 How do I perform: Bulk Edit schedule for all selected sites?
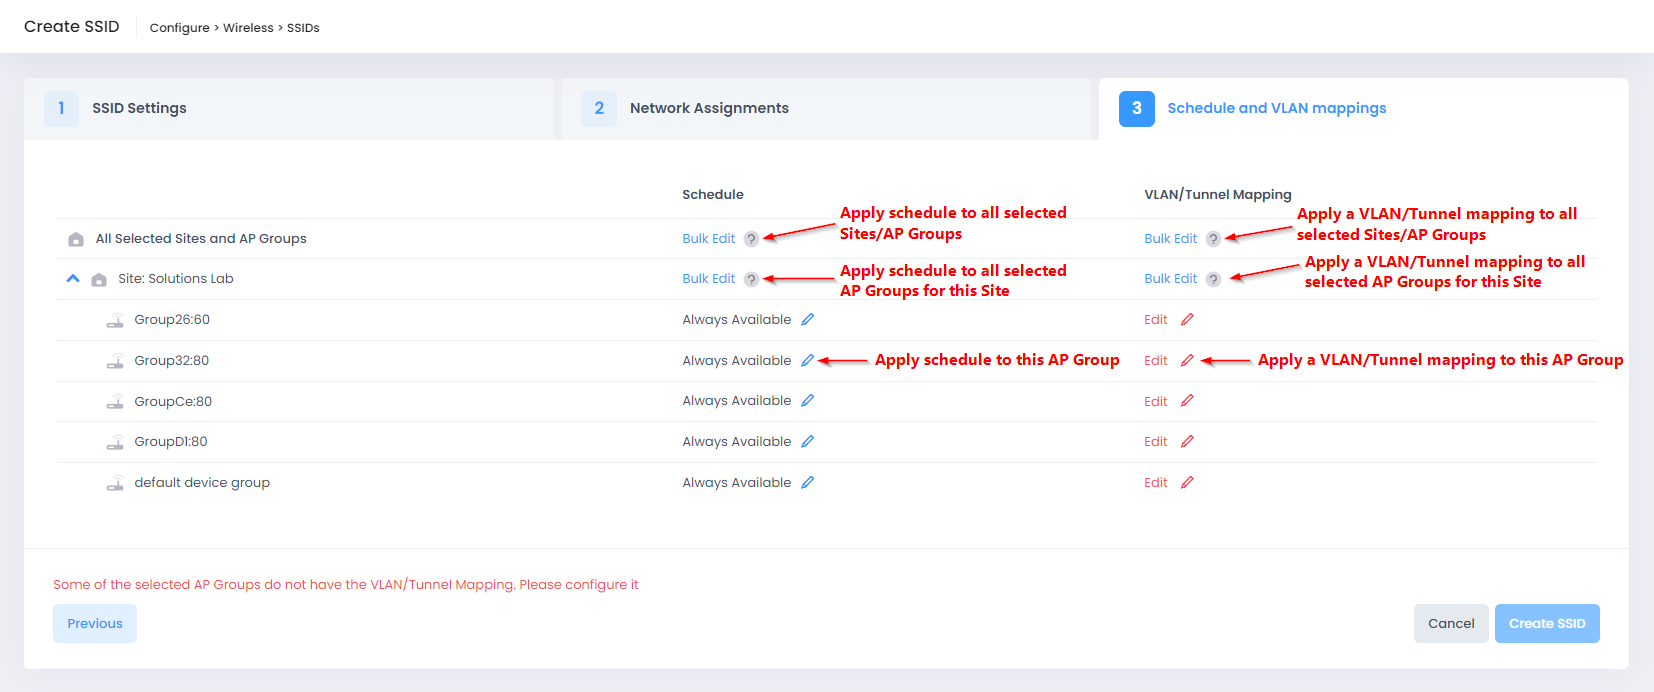708,239
